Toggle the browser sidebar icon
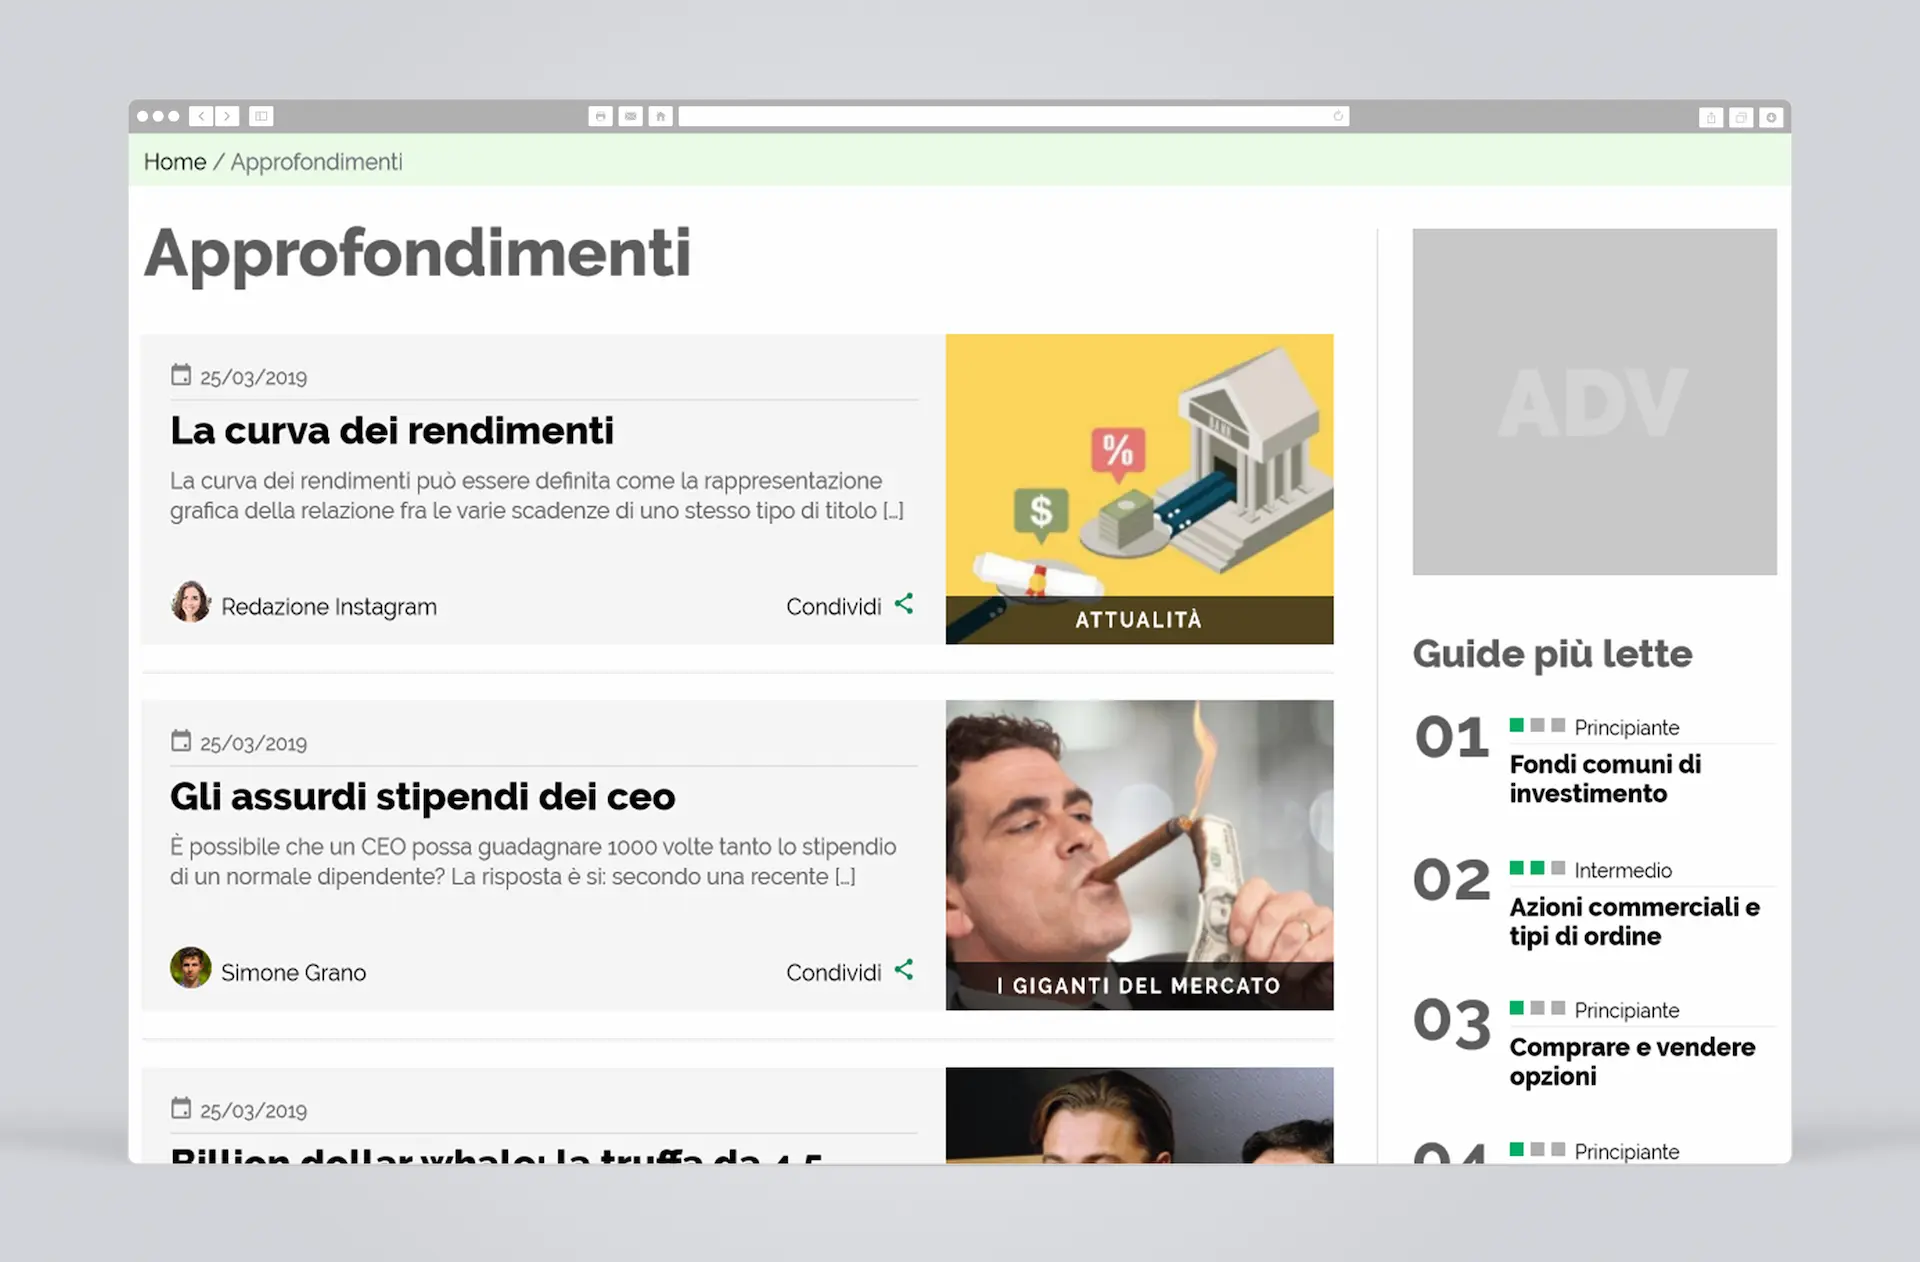 click(x=261, y=116)
